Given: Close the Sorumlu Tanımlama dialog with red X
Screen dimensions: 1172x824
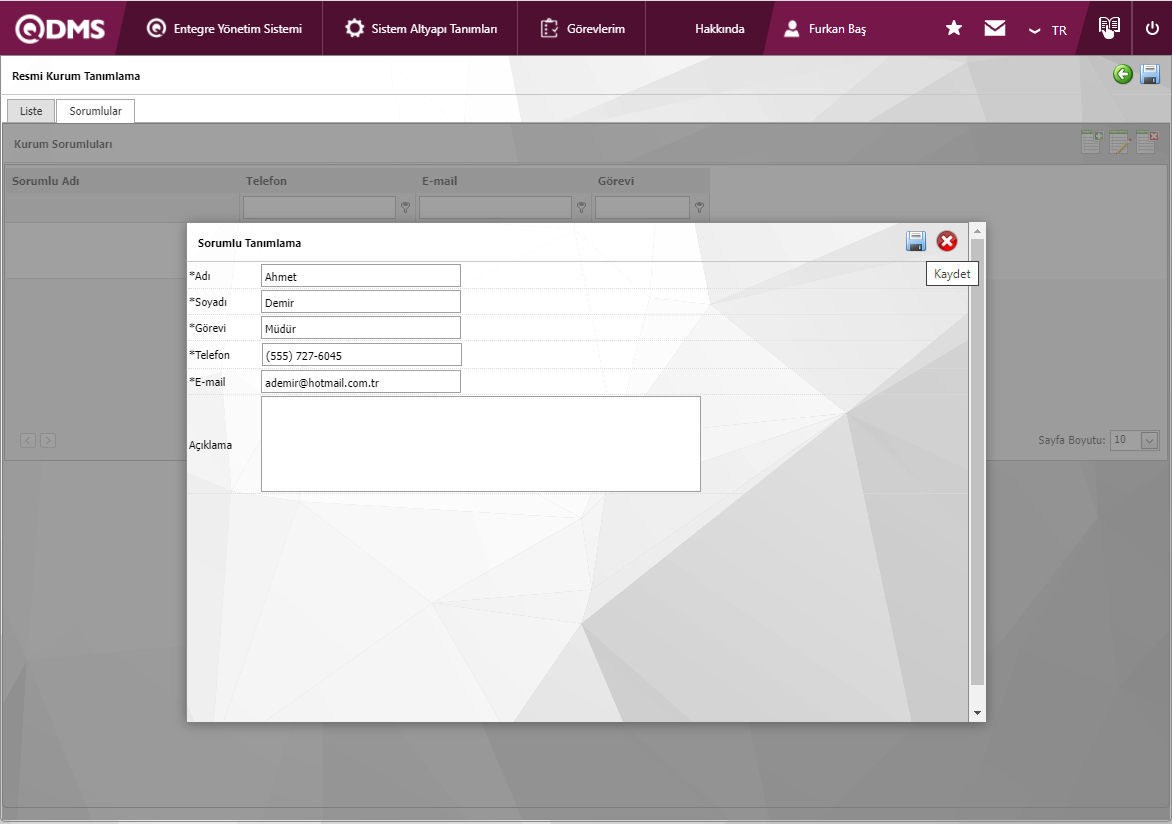Looking at the screenshot, I should pos(946,241).
